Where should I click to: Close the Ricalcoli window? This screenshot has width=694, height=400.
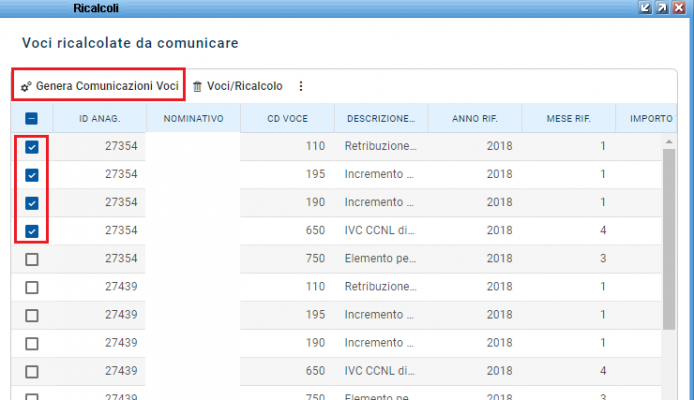(679, 8)
